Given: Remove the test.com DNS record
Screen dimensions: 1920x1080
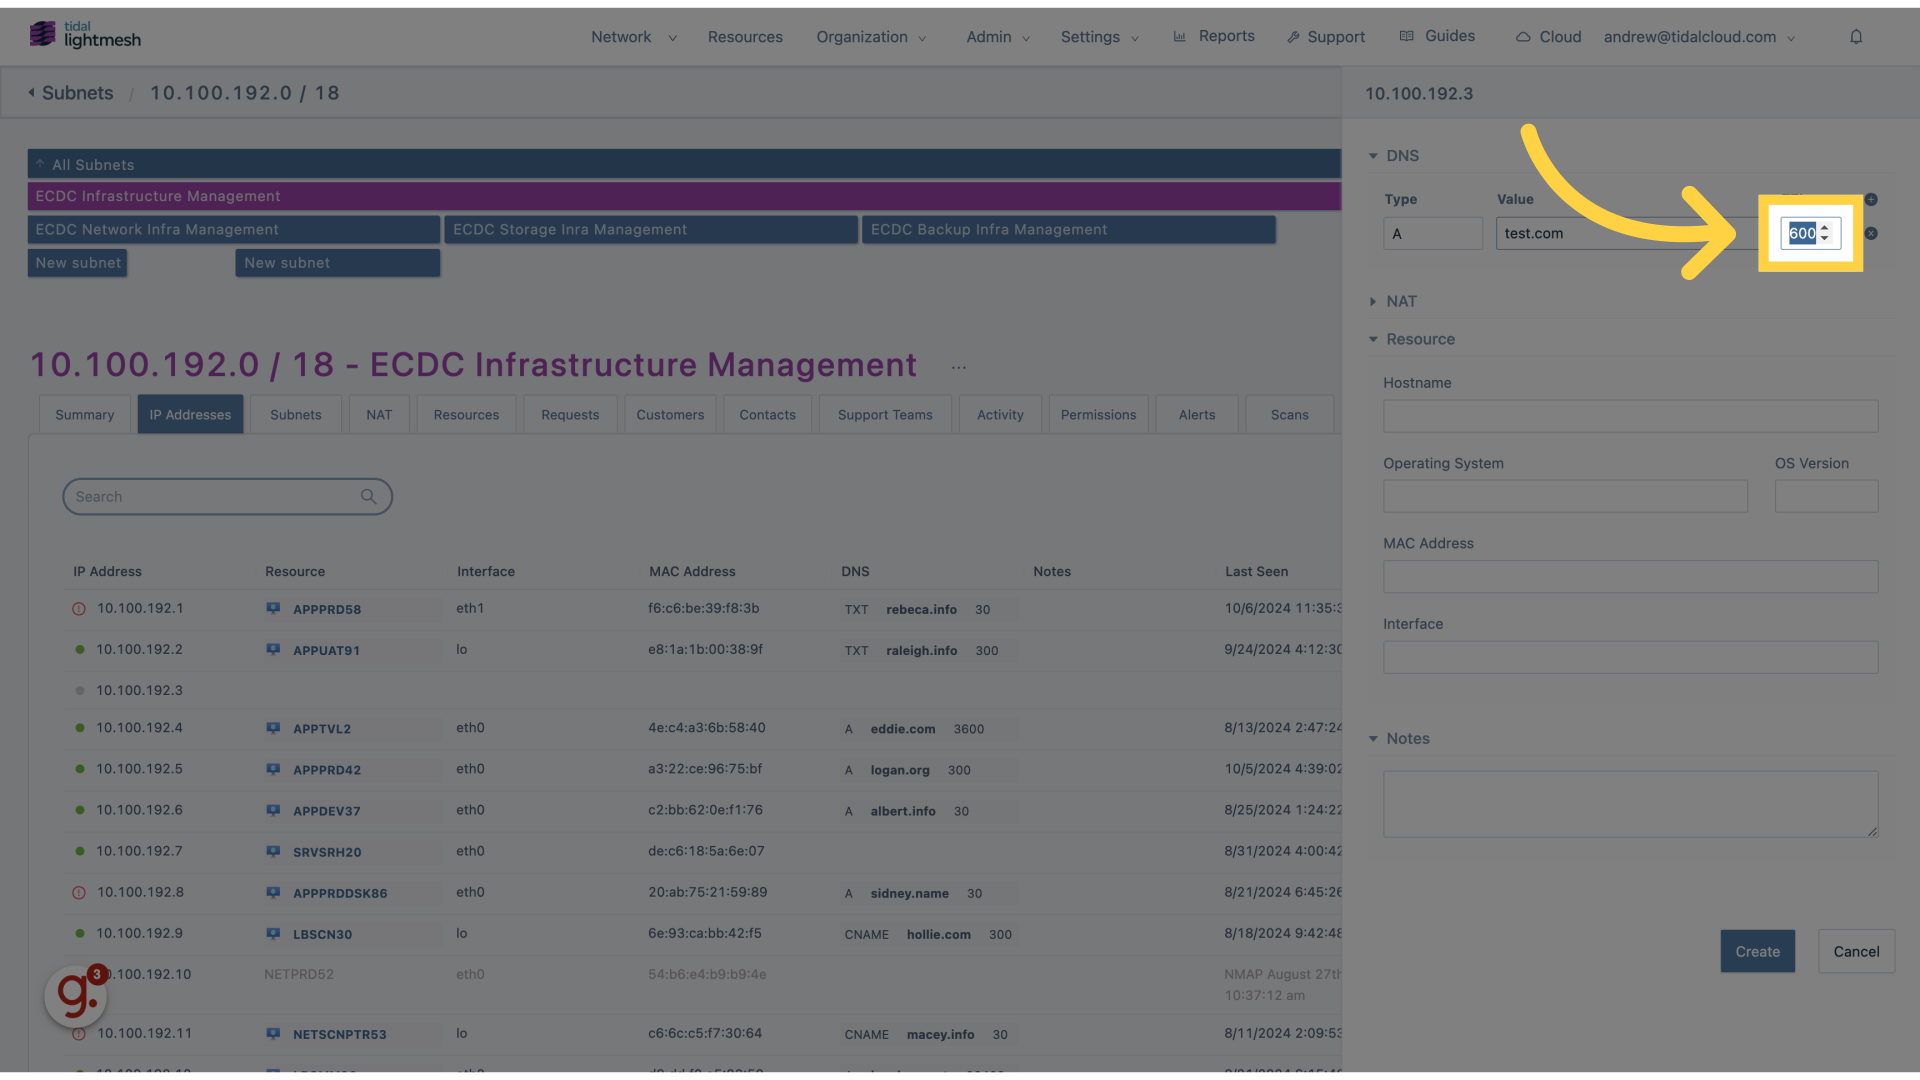Looking at the screenshot, I should (1871, 233).
